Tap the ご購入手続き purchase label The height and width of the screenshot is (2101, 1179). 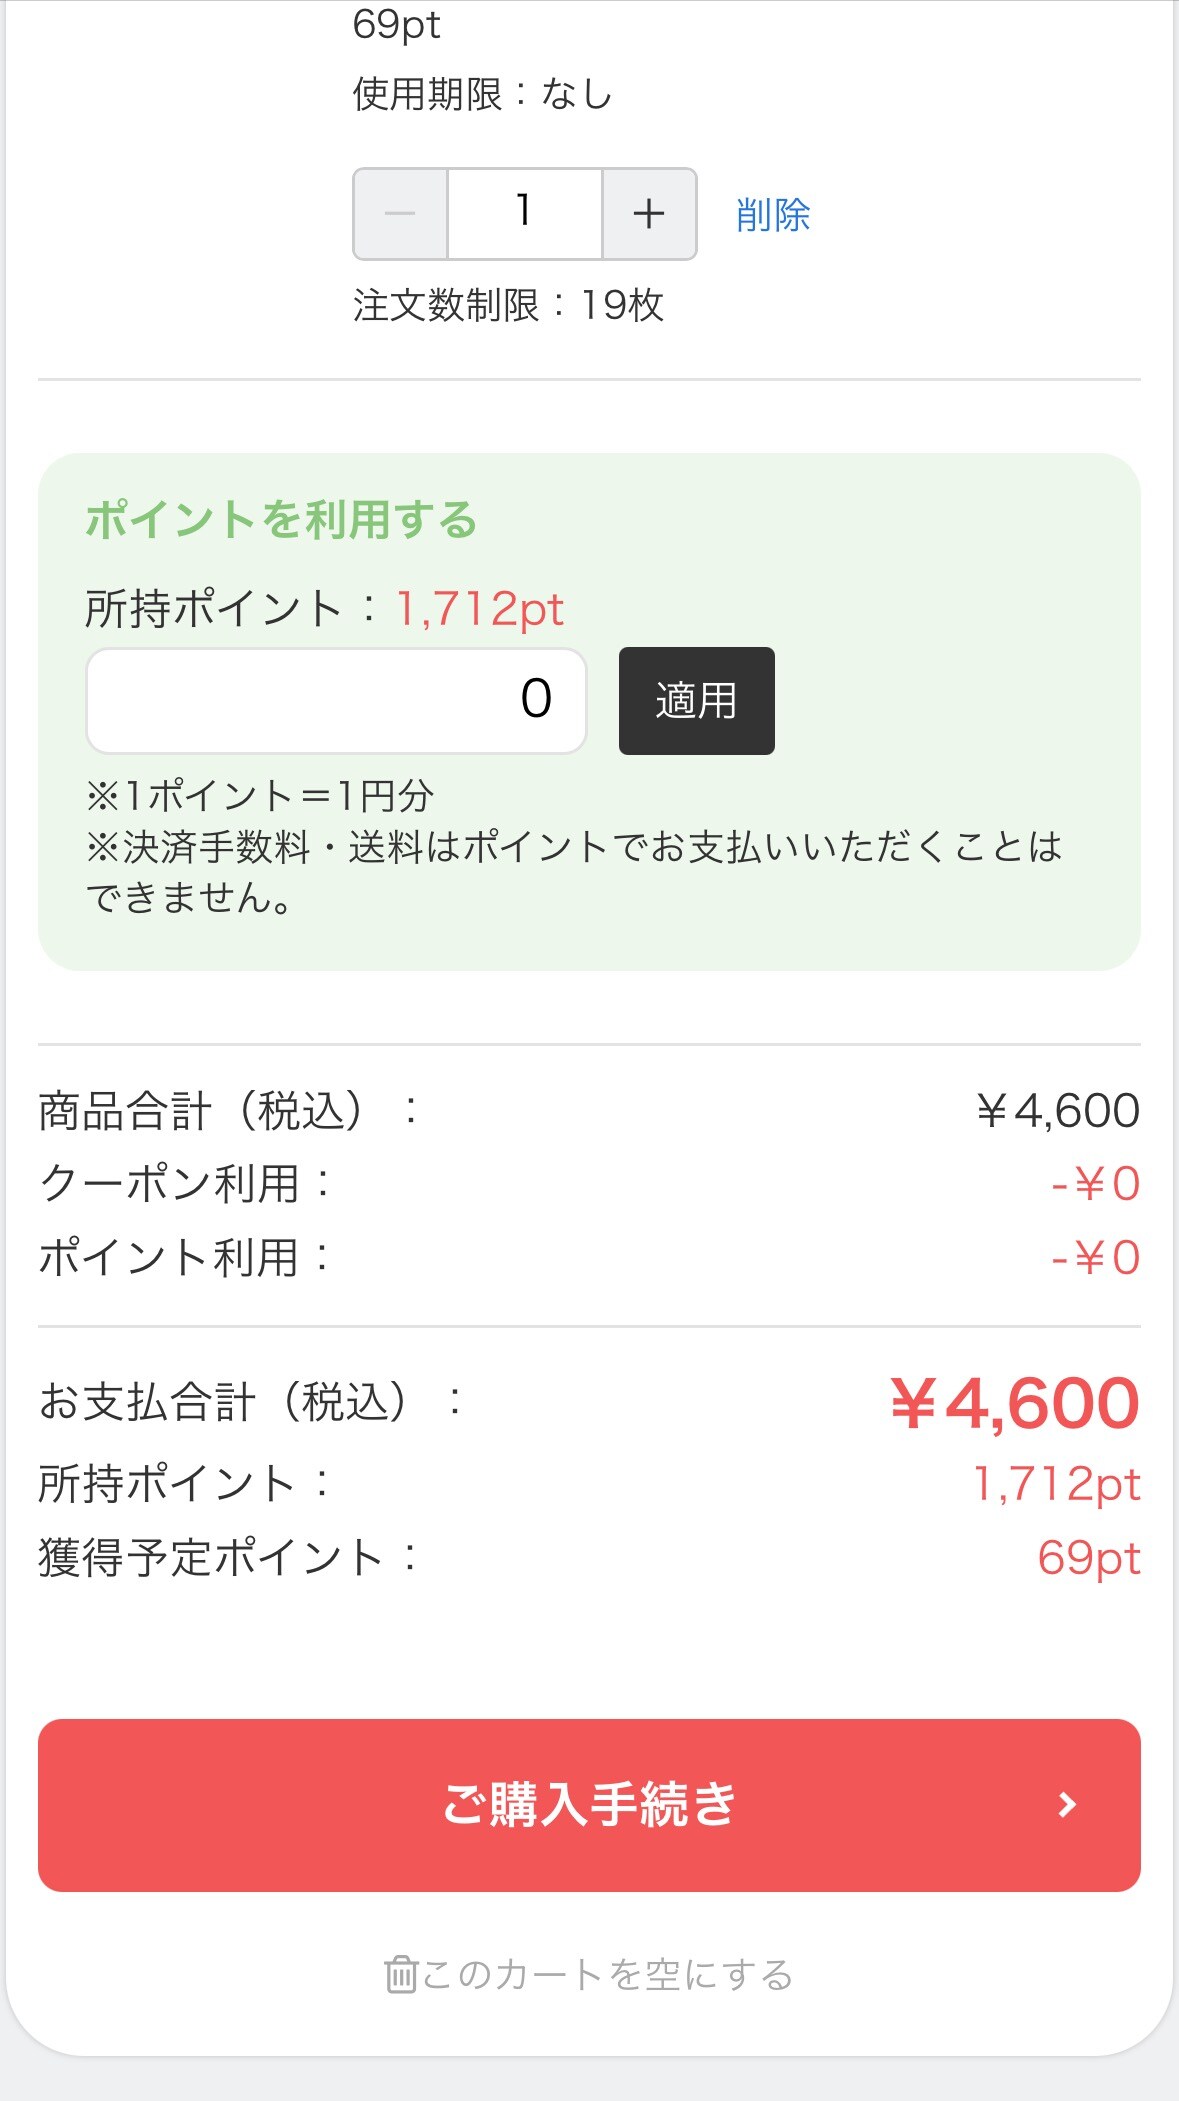point(589,1805)
